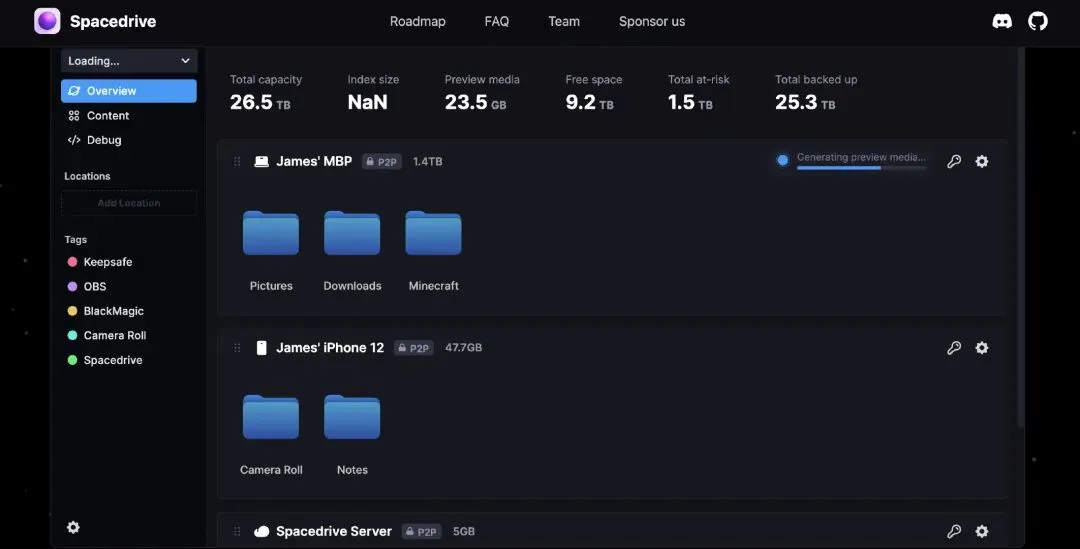The image size is (1080, 549).
Task: Select the Camera Roll tag in sidebar
Action: [107, 335]
